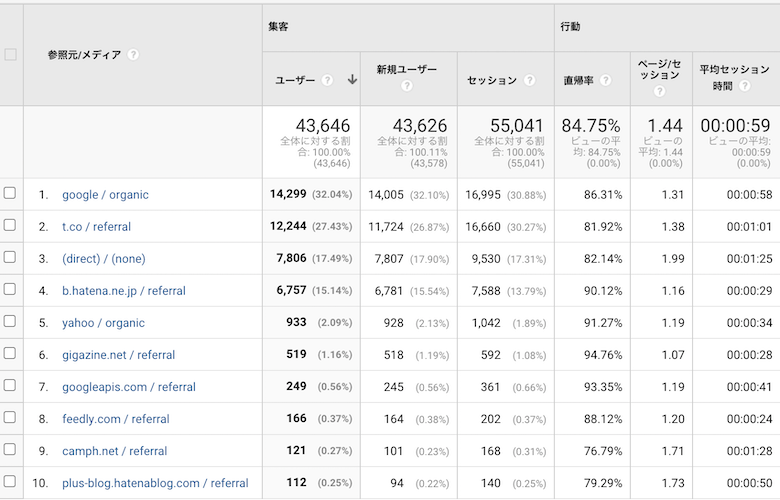780x500 pixels.
Task: Click the plus-blog.hatenablog.com / referral link
Action: [x=155, y=483]
